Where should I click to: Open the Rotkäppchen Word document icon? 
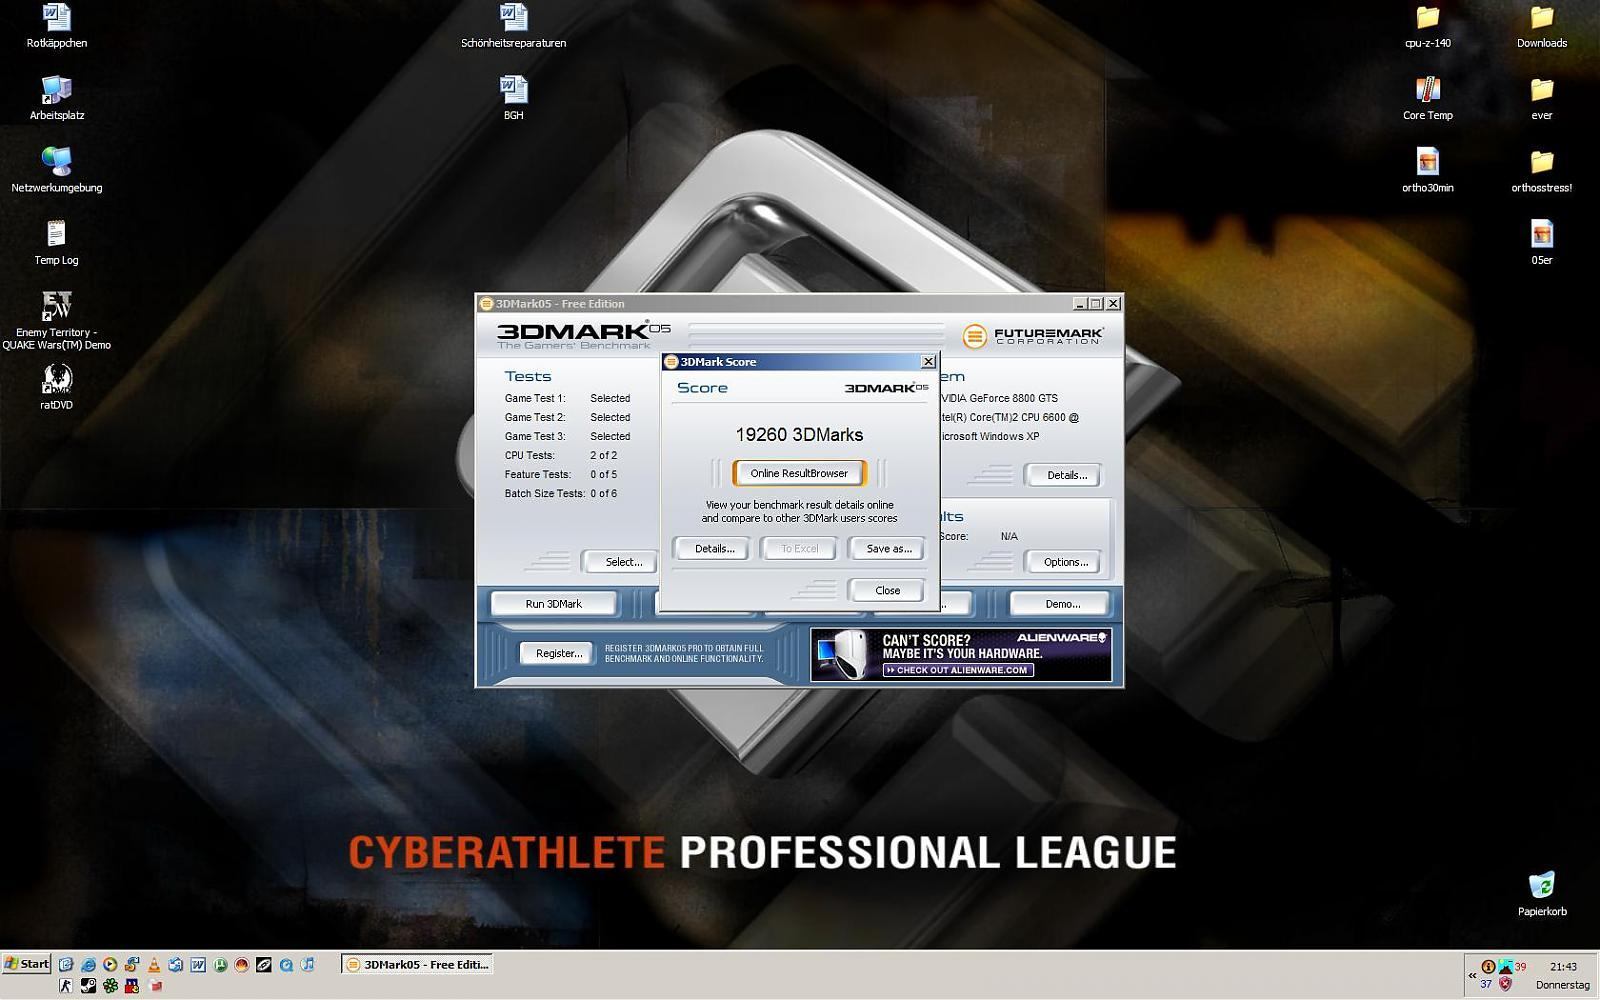(x=57, y=27)
